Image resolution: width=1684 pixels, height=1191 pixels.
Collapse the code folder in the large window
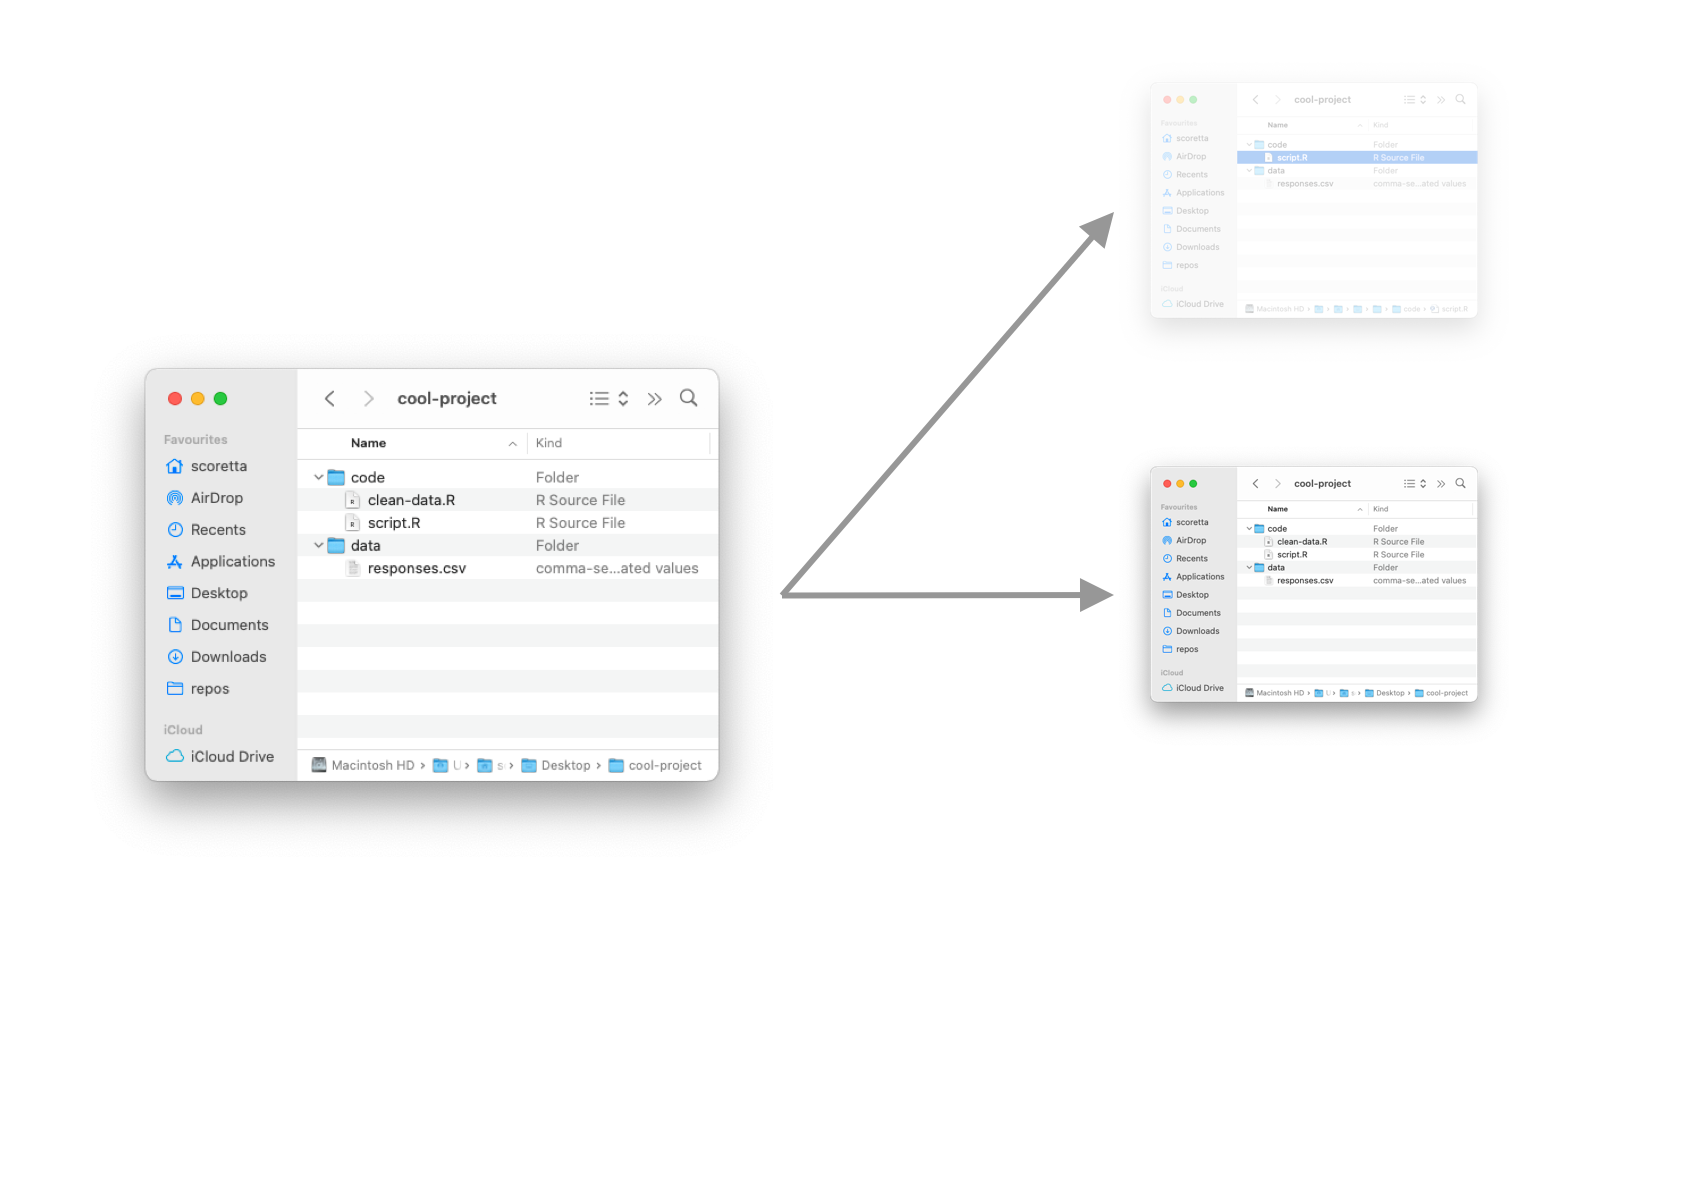(x=319, y=478)
